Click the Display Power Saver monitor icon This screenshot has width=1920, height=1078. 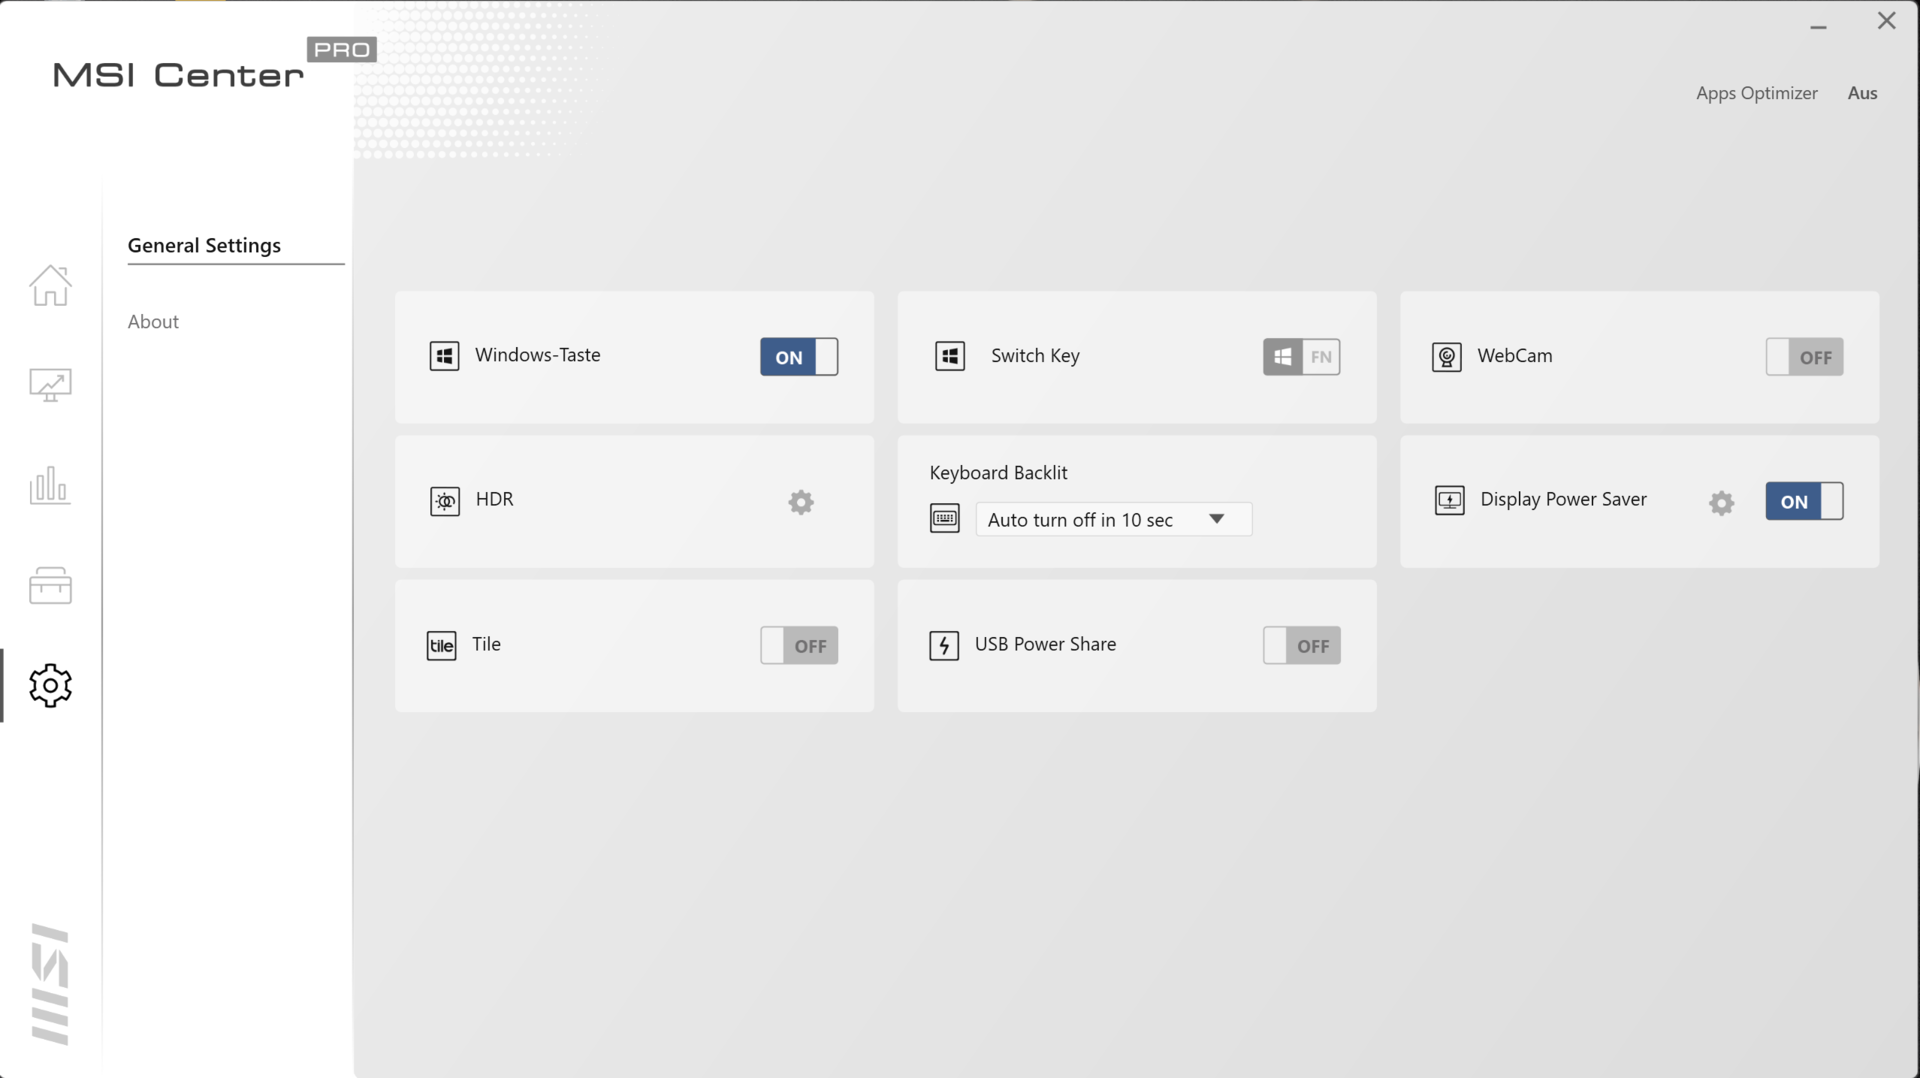(1449, 500)
